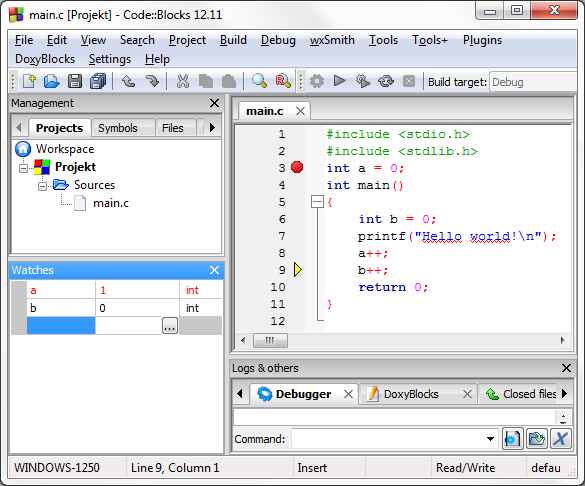Image resolution: width=585 pixels, height=486 pixels.
Task: Close the Logs & others panel
Action: pyautogui.click(x=566, y=368)
